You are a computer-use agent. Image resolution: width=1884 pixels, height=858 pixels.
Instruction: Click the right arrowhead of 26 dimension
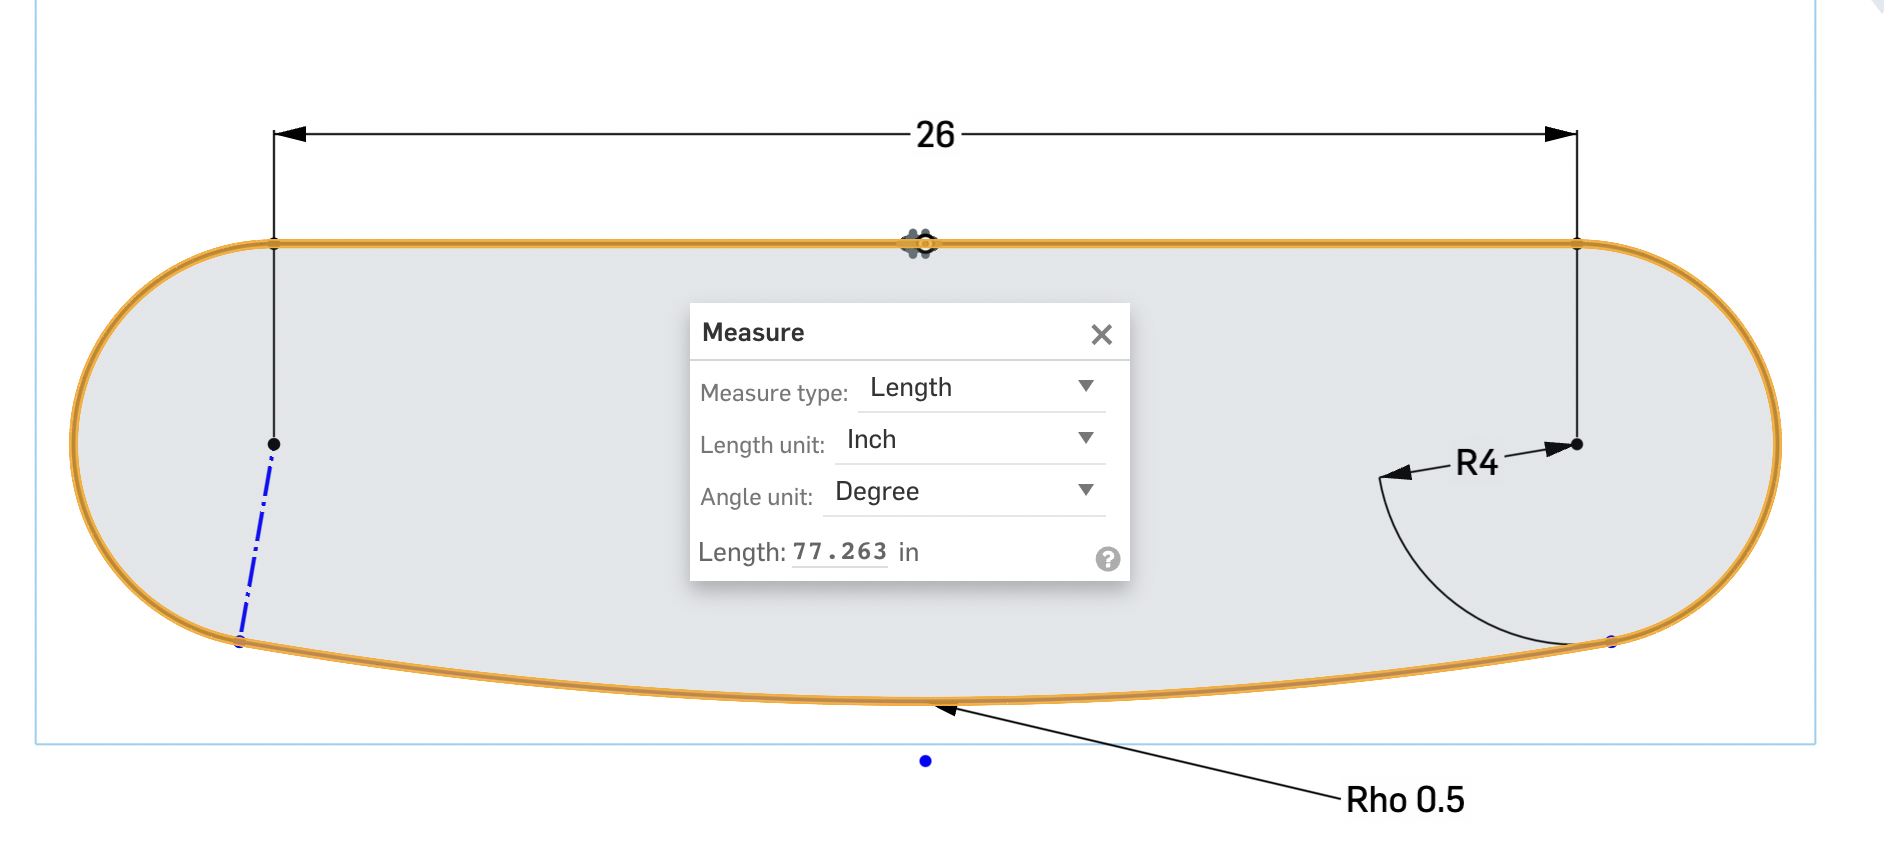pyautogui.click(x=1561, y=134)
